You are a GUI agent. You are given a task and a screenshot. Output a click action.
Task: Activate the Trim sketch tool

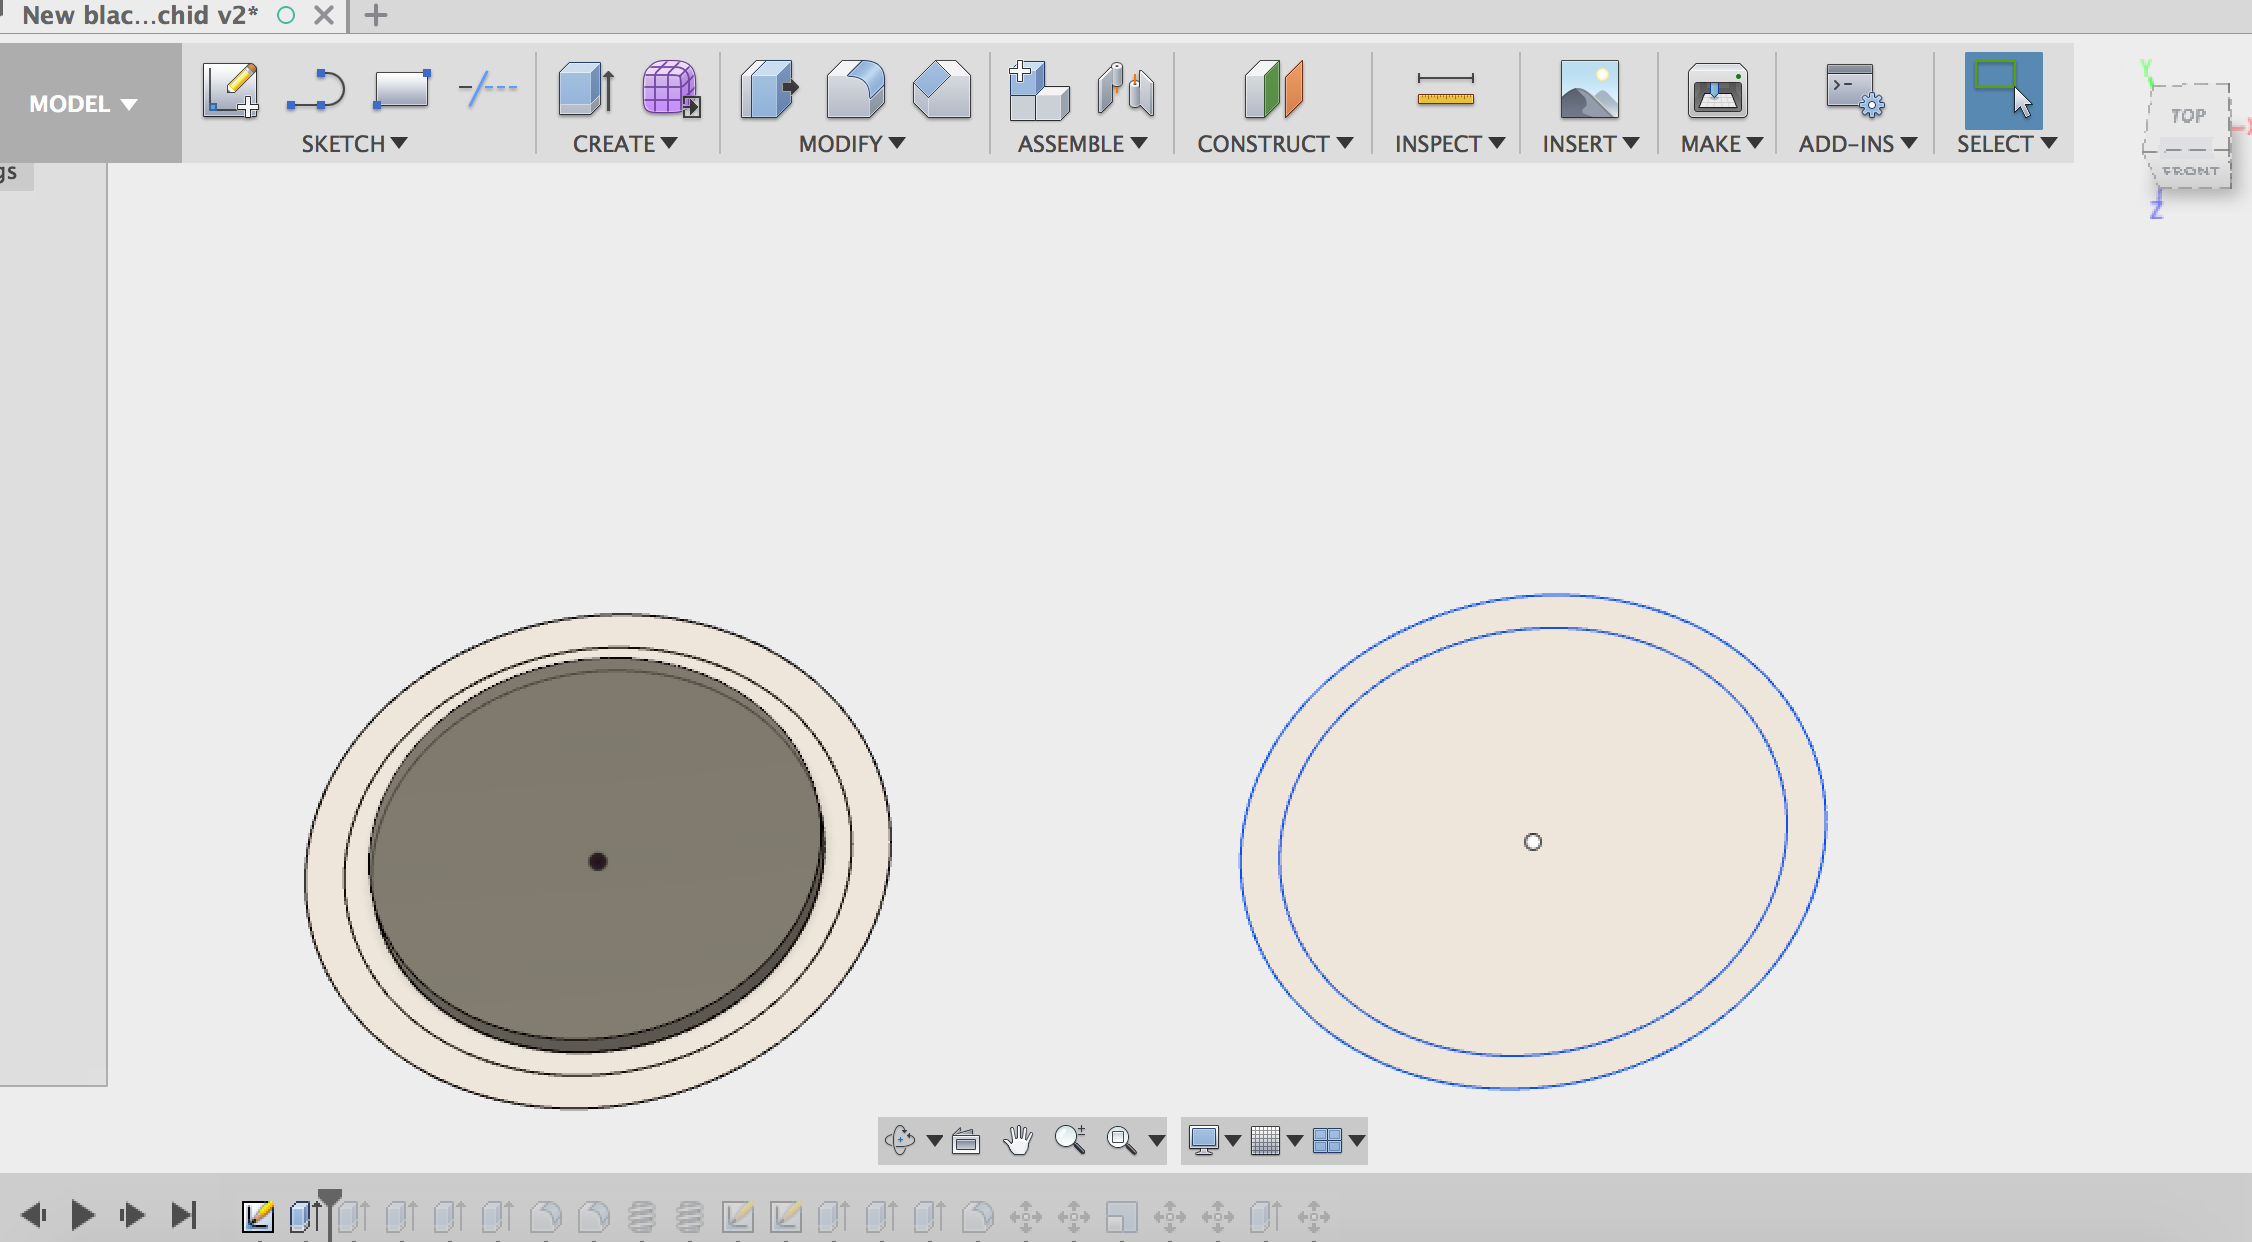pyautogui.click(x=487, y=89)
